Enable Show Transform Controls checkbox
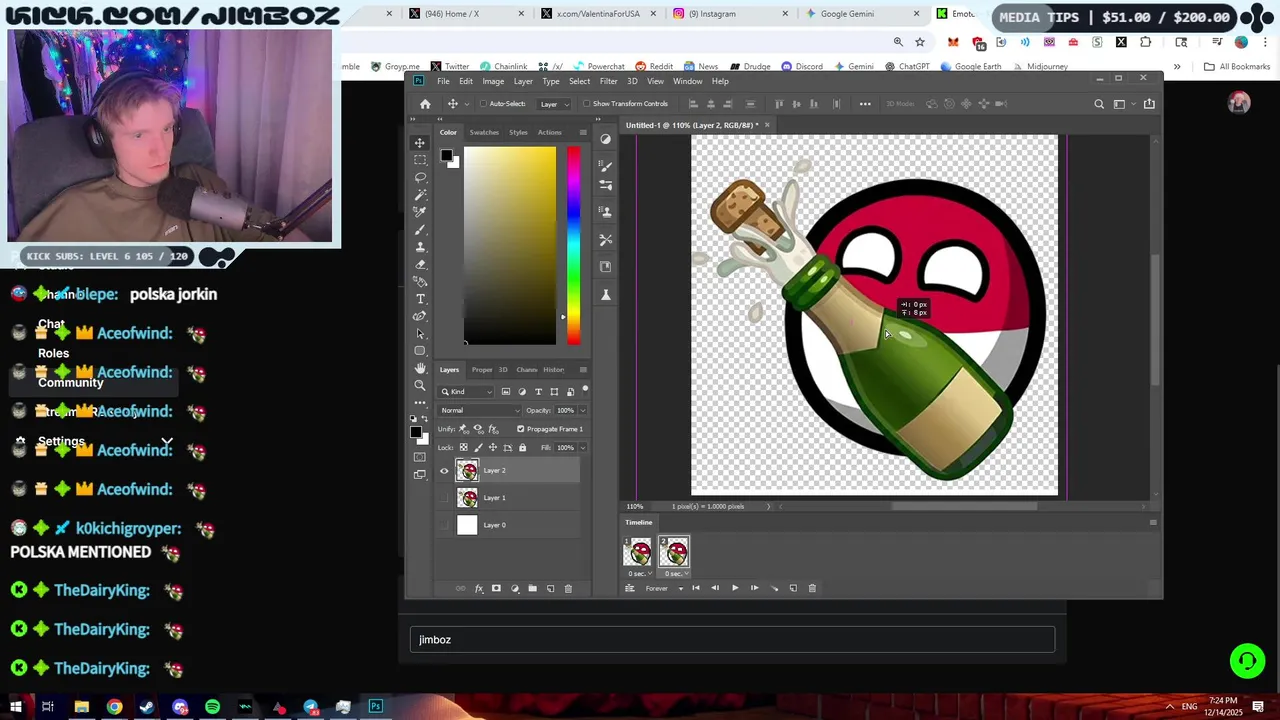The height and width of the screenshot is (720, 1280). [587, 104]
